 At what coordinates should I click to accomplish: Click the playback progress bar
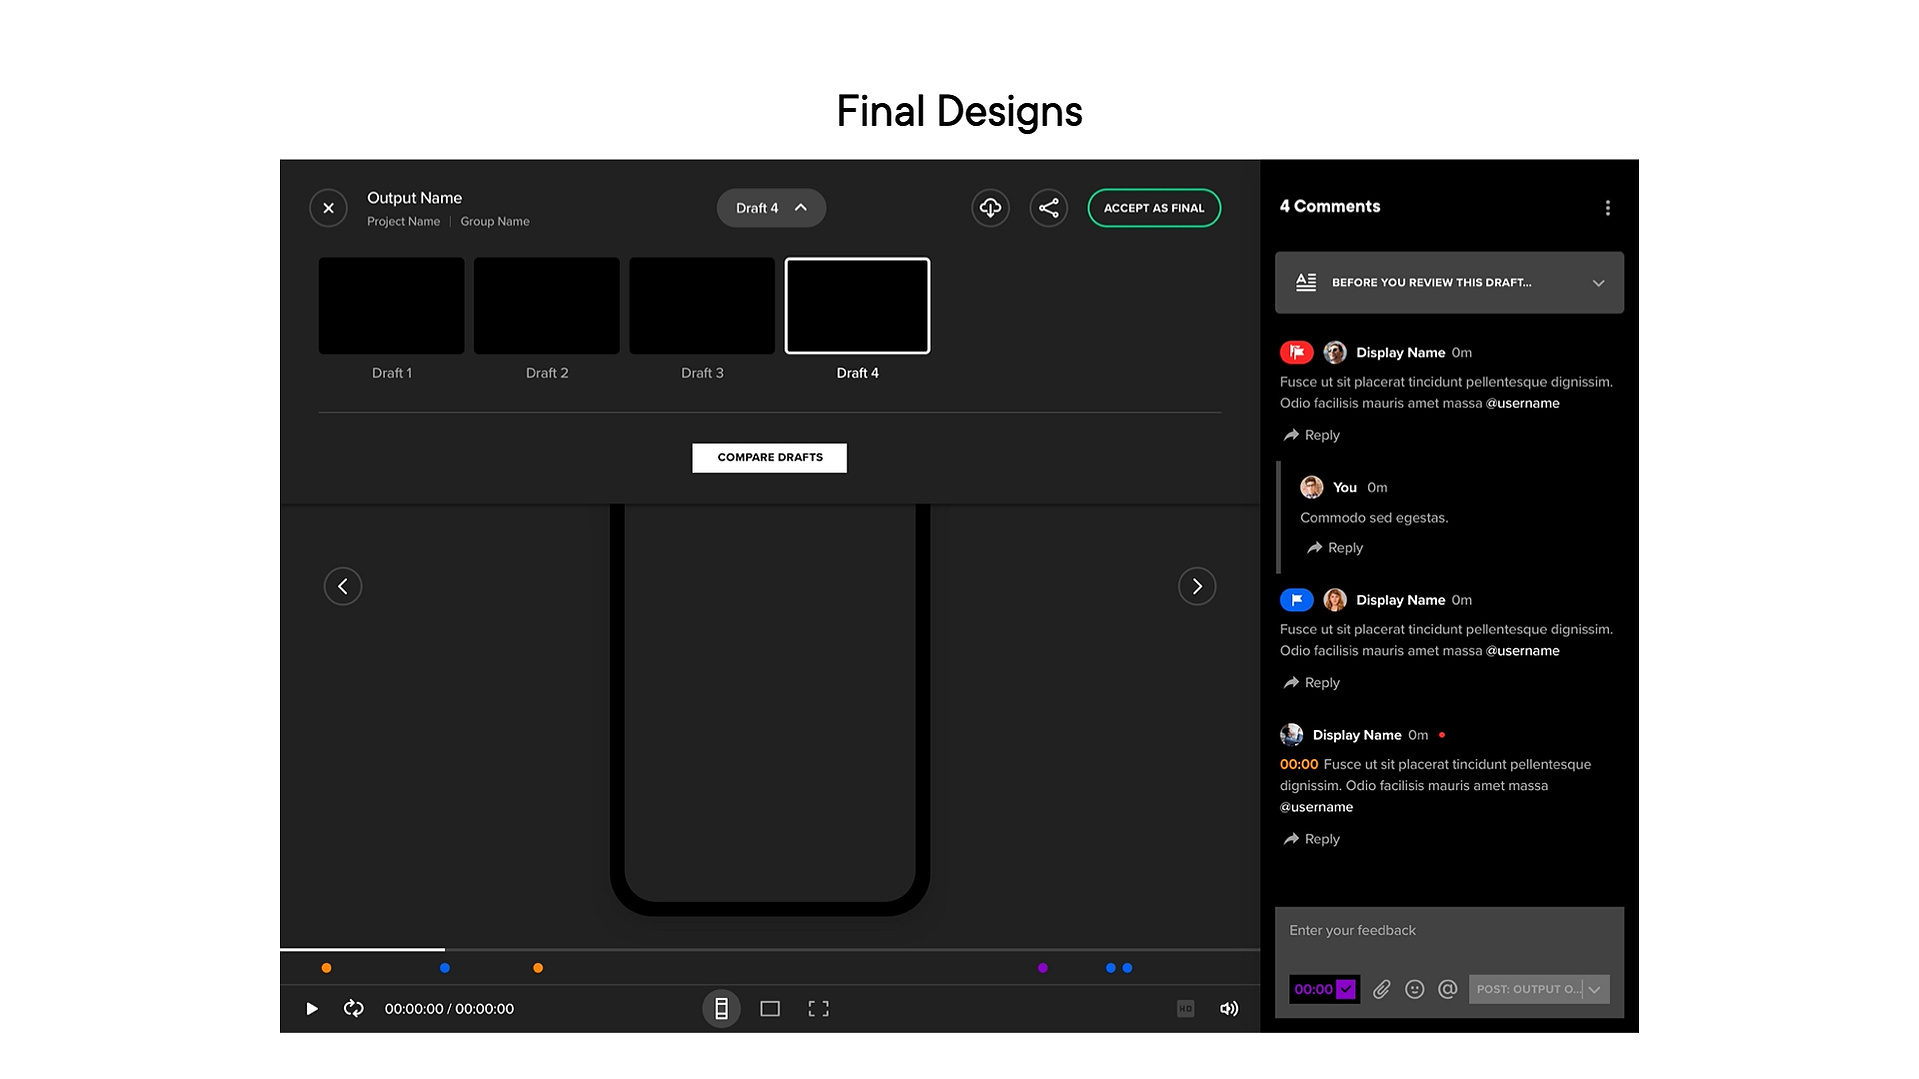pos(769,949)
